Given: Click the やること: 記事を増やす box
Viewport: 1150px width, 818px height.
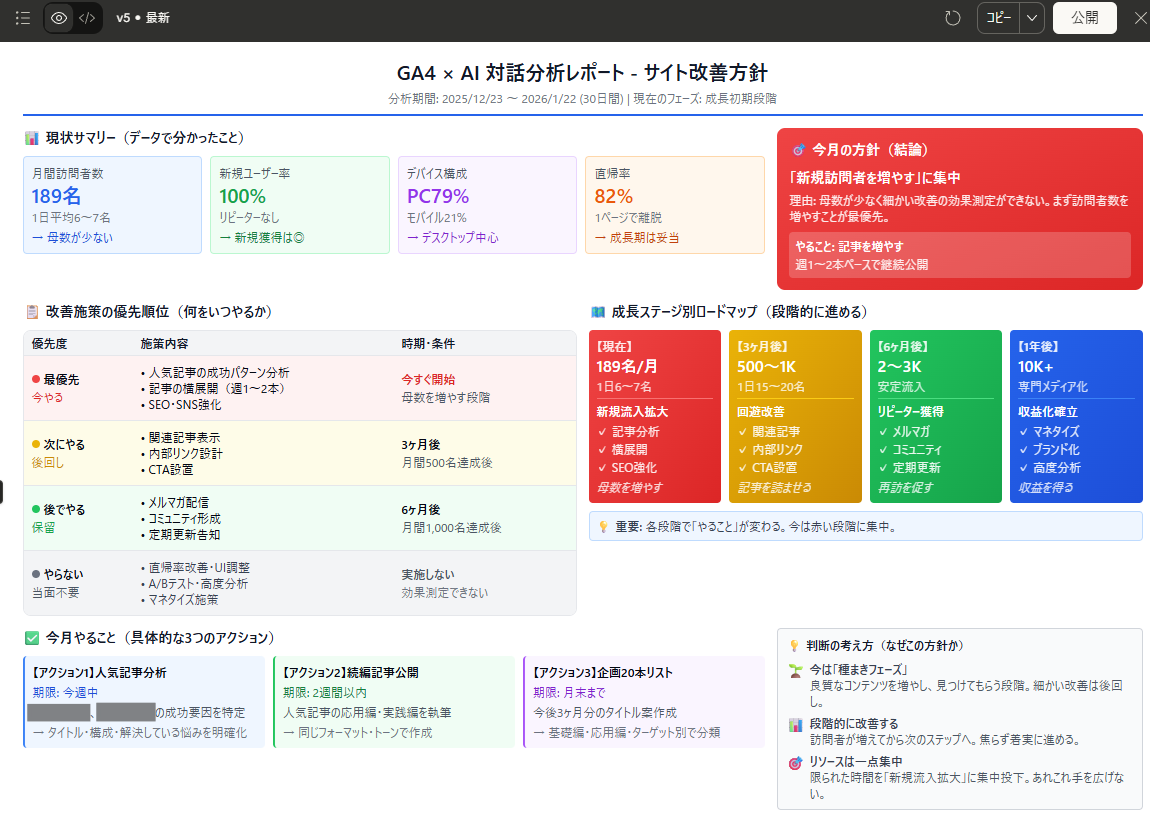Looking at the screenshot, I should pyautogui.click(x=959, y=255).
